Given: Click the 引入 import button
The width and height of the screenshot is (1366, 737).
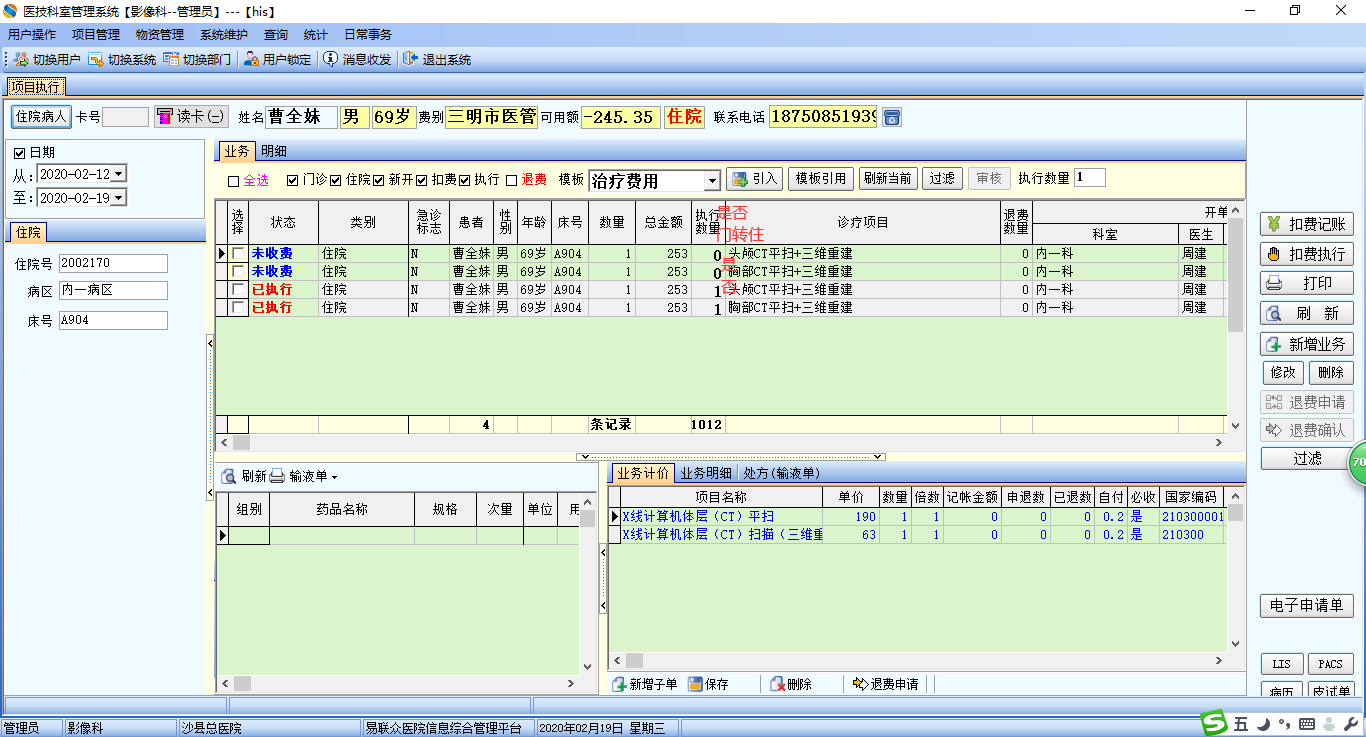Looking at the screenshot, I should click(x=754, y=179).
